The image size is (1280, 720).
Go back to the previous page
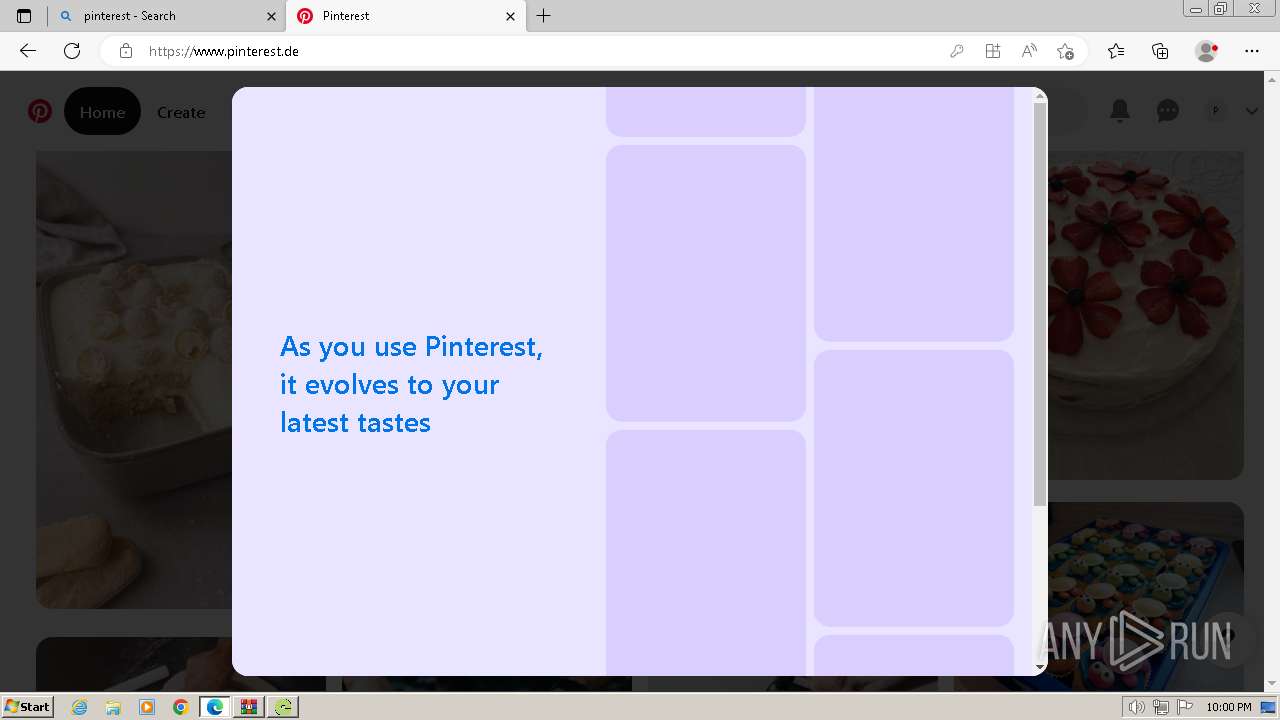coord(28,51)
